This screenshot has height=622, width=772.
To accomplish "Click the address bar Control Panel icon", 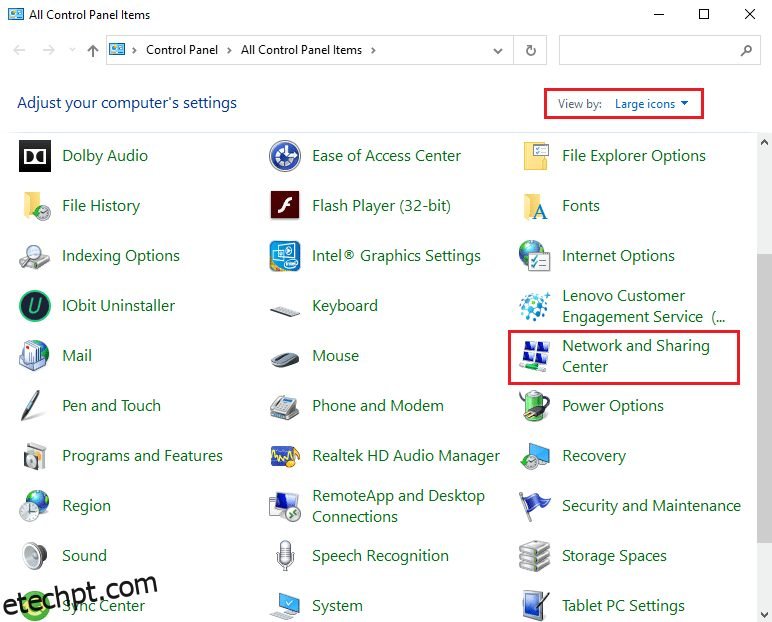I will 117,49.
